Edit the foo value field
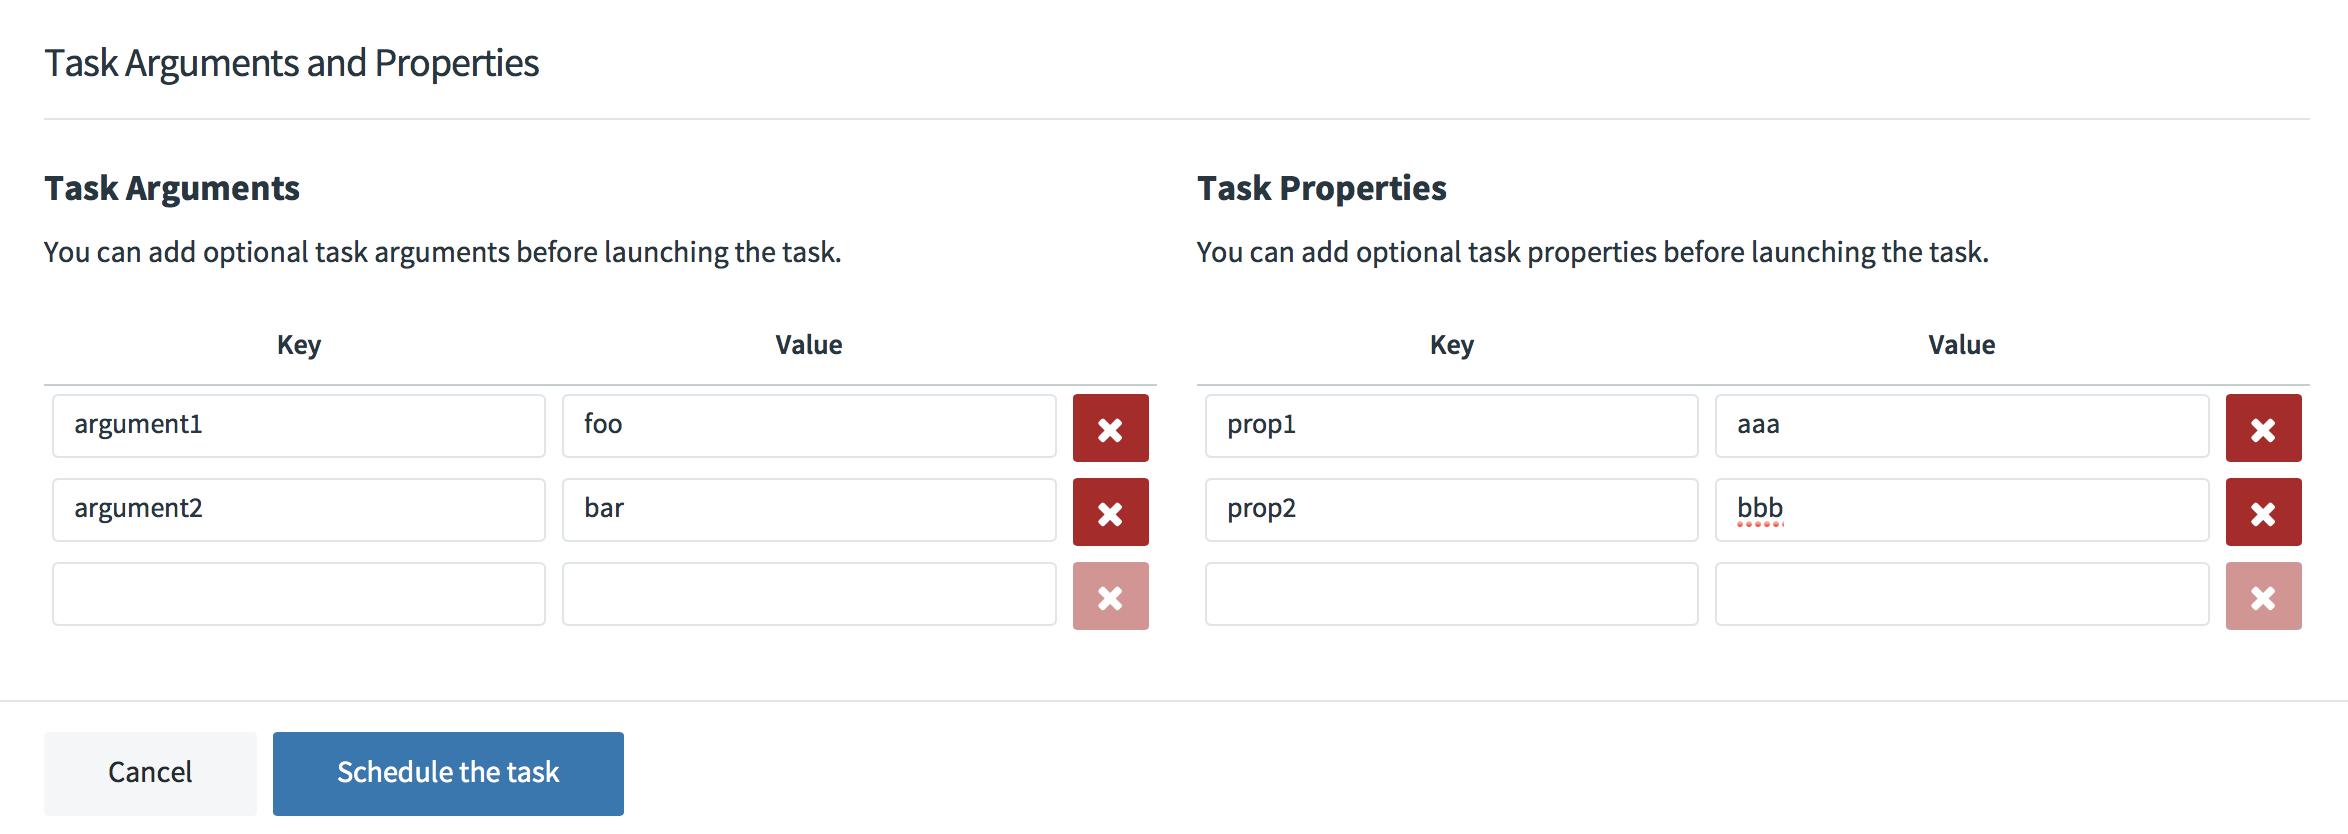The image size is (2348, 834). click(x=809, y=426)
